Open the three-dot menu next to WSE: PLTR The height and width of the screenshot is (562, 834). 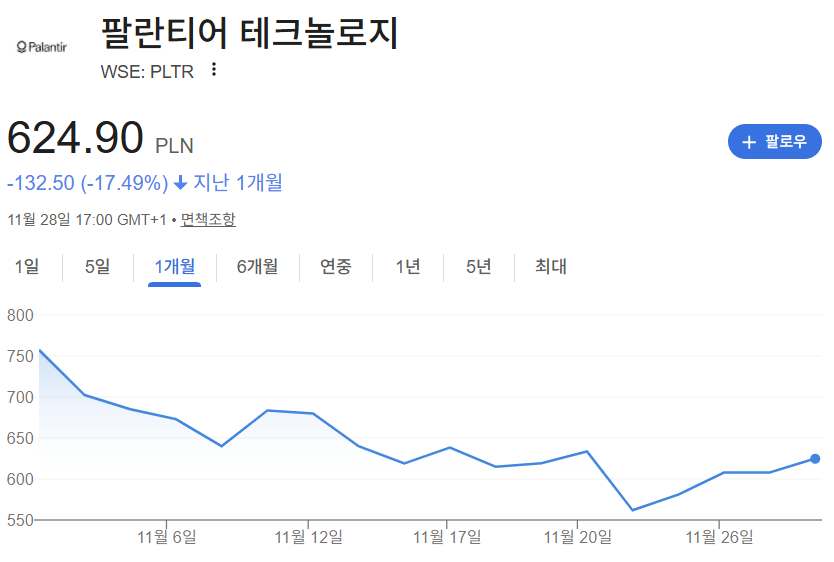tap(214, 70)
